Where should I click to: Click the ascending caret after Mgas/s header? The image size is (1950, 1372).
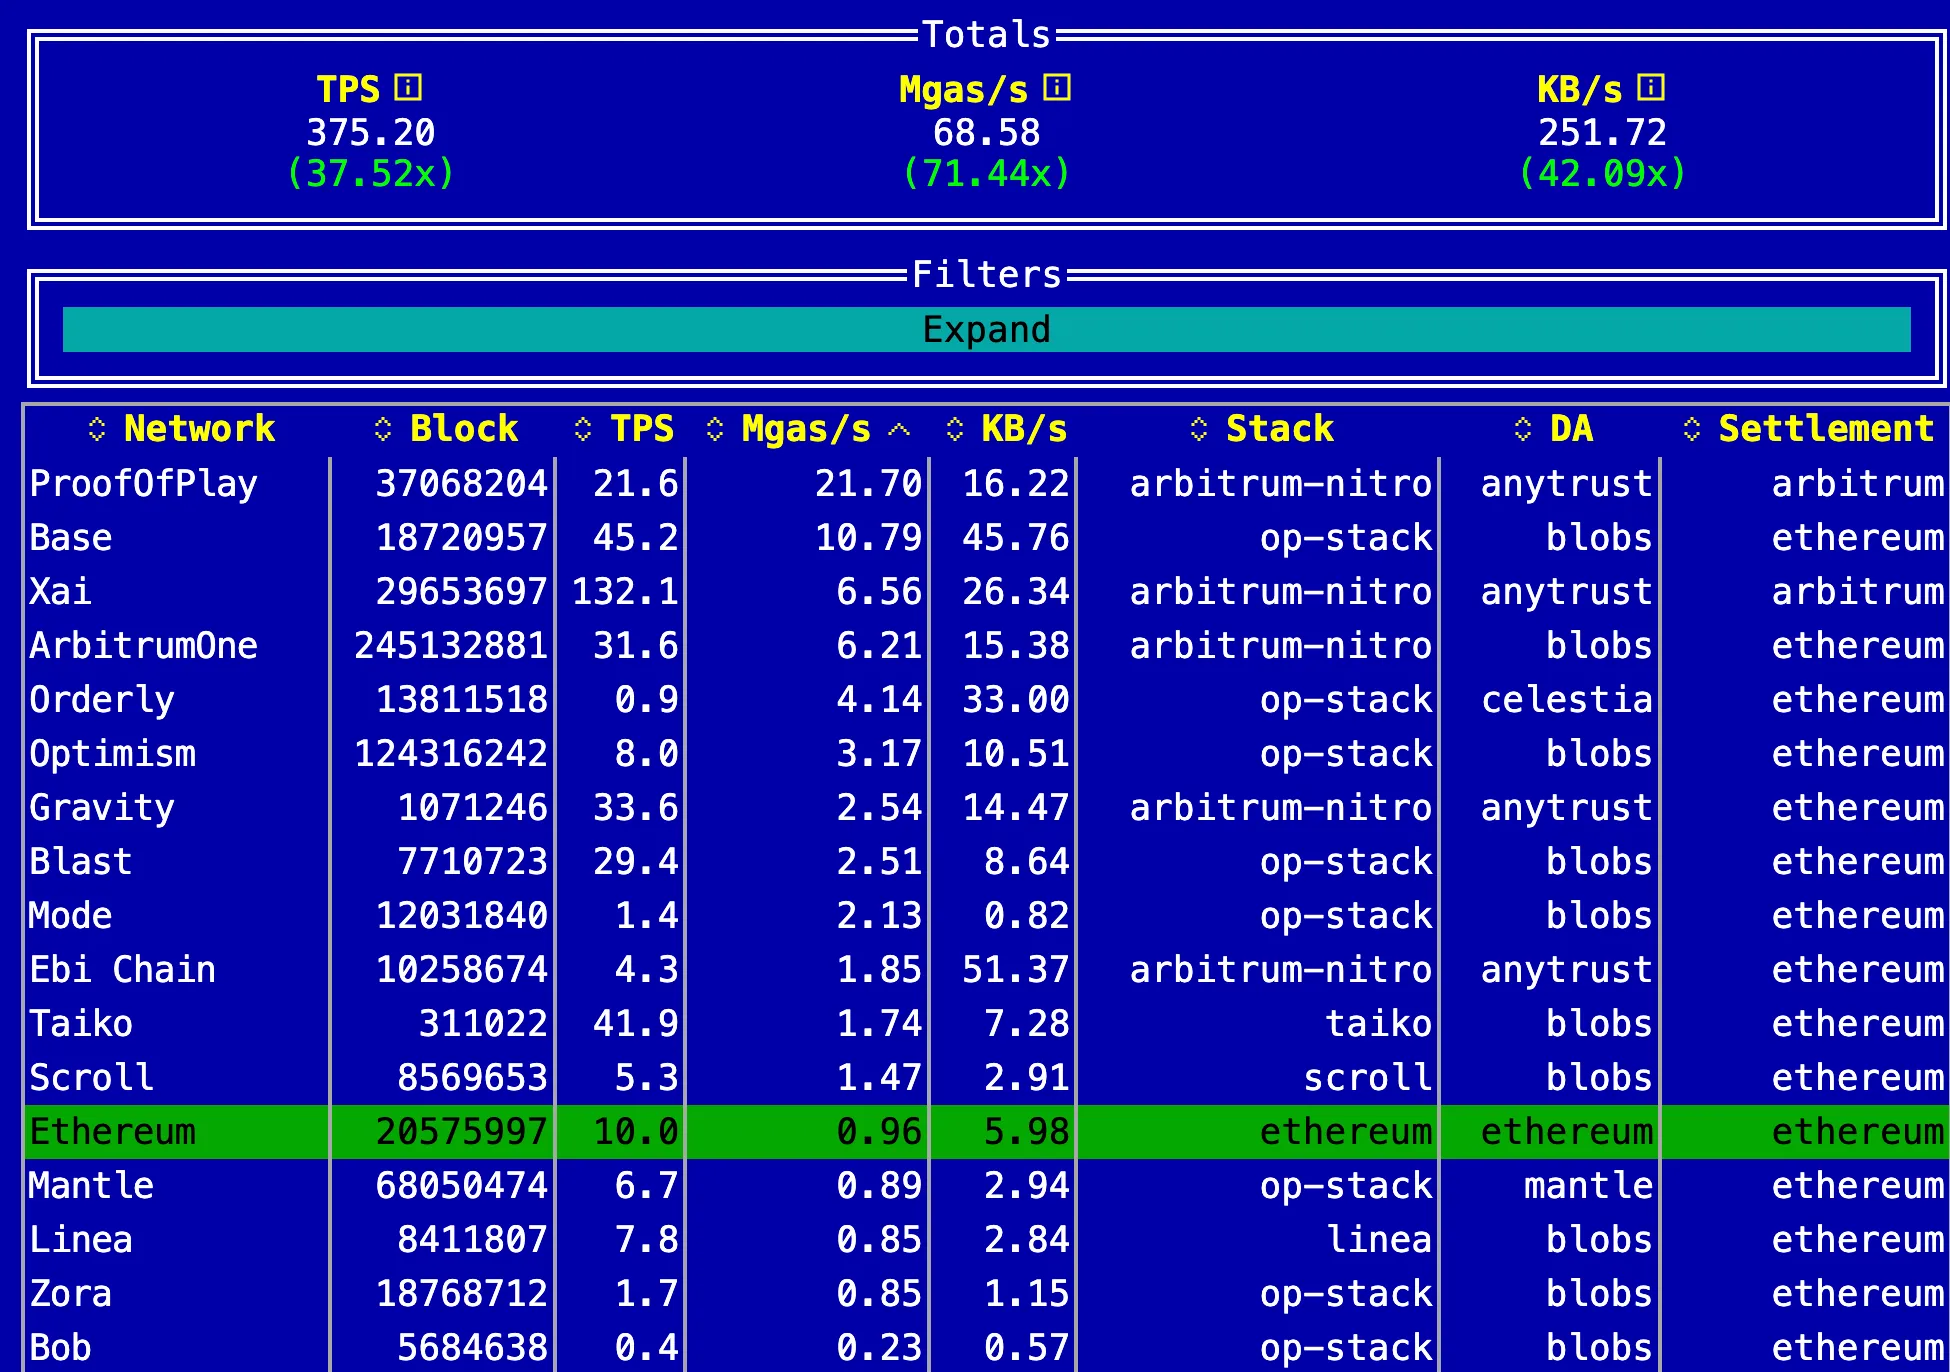[899, 429]
